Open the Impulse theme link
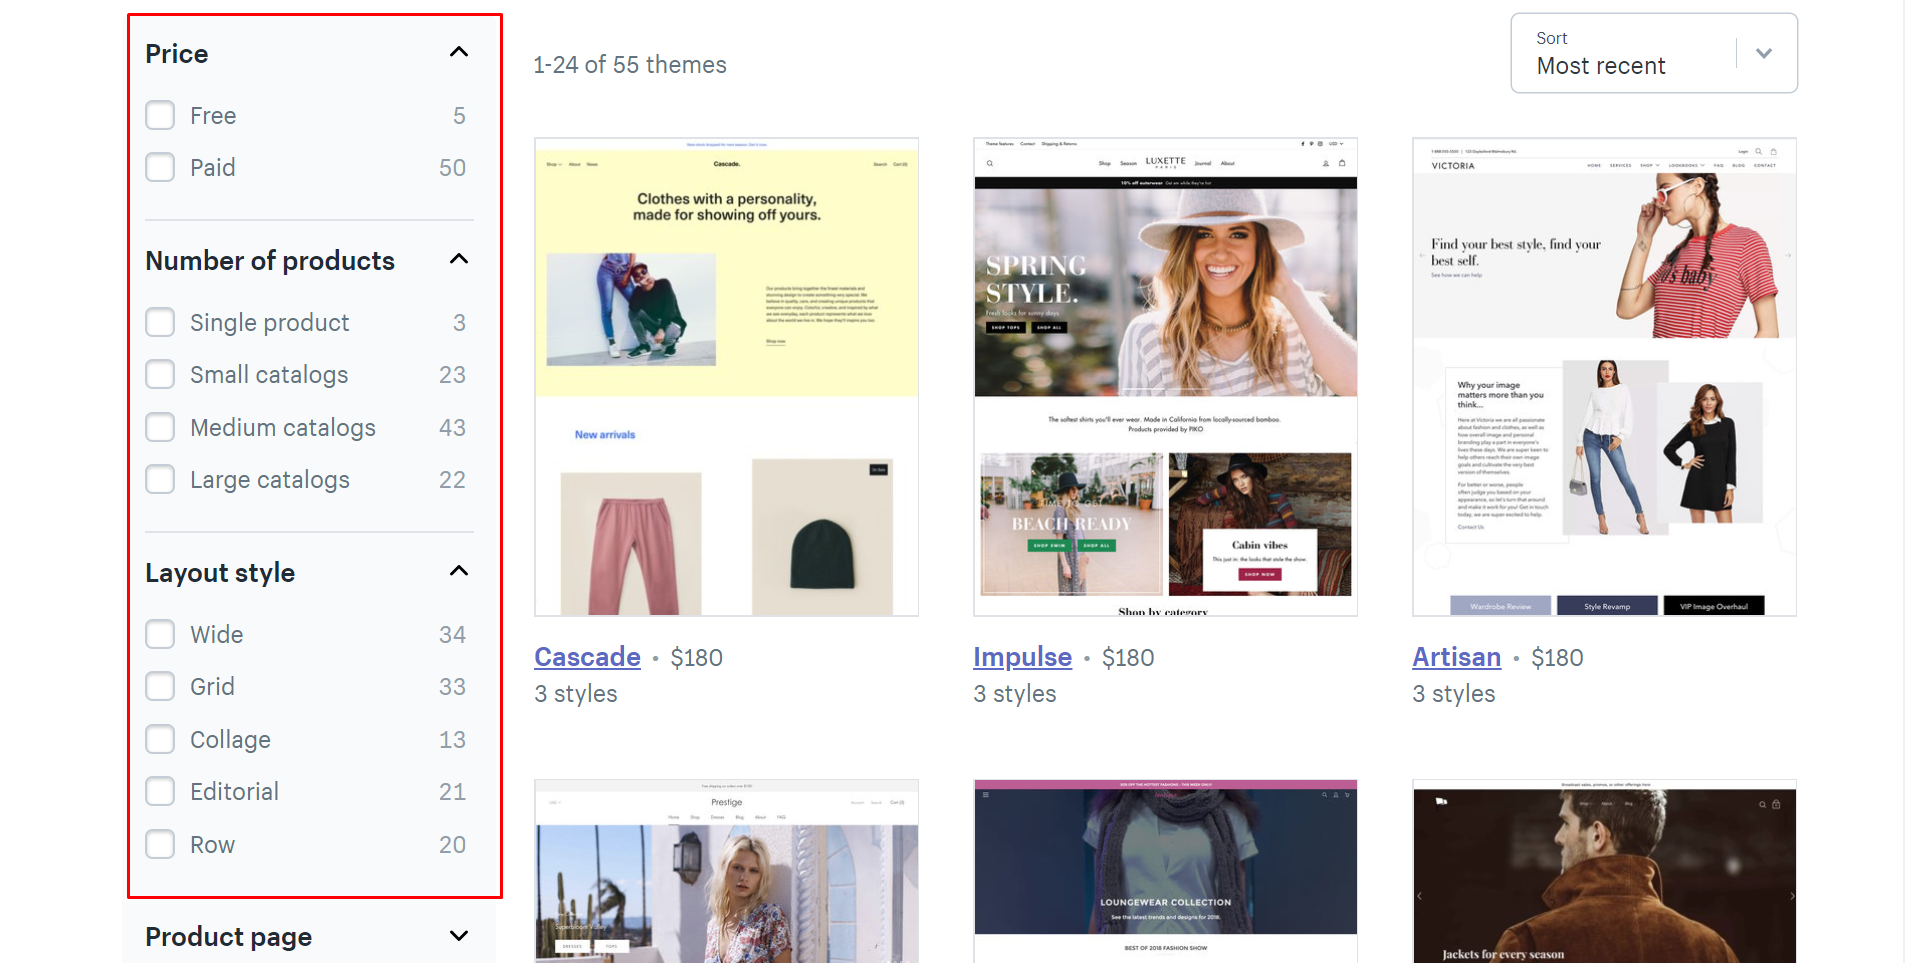1905x963 pixels. tap(1022, 657)
